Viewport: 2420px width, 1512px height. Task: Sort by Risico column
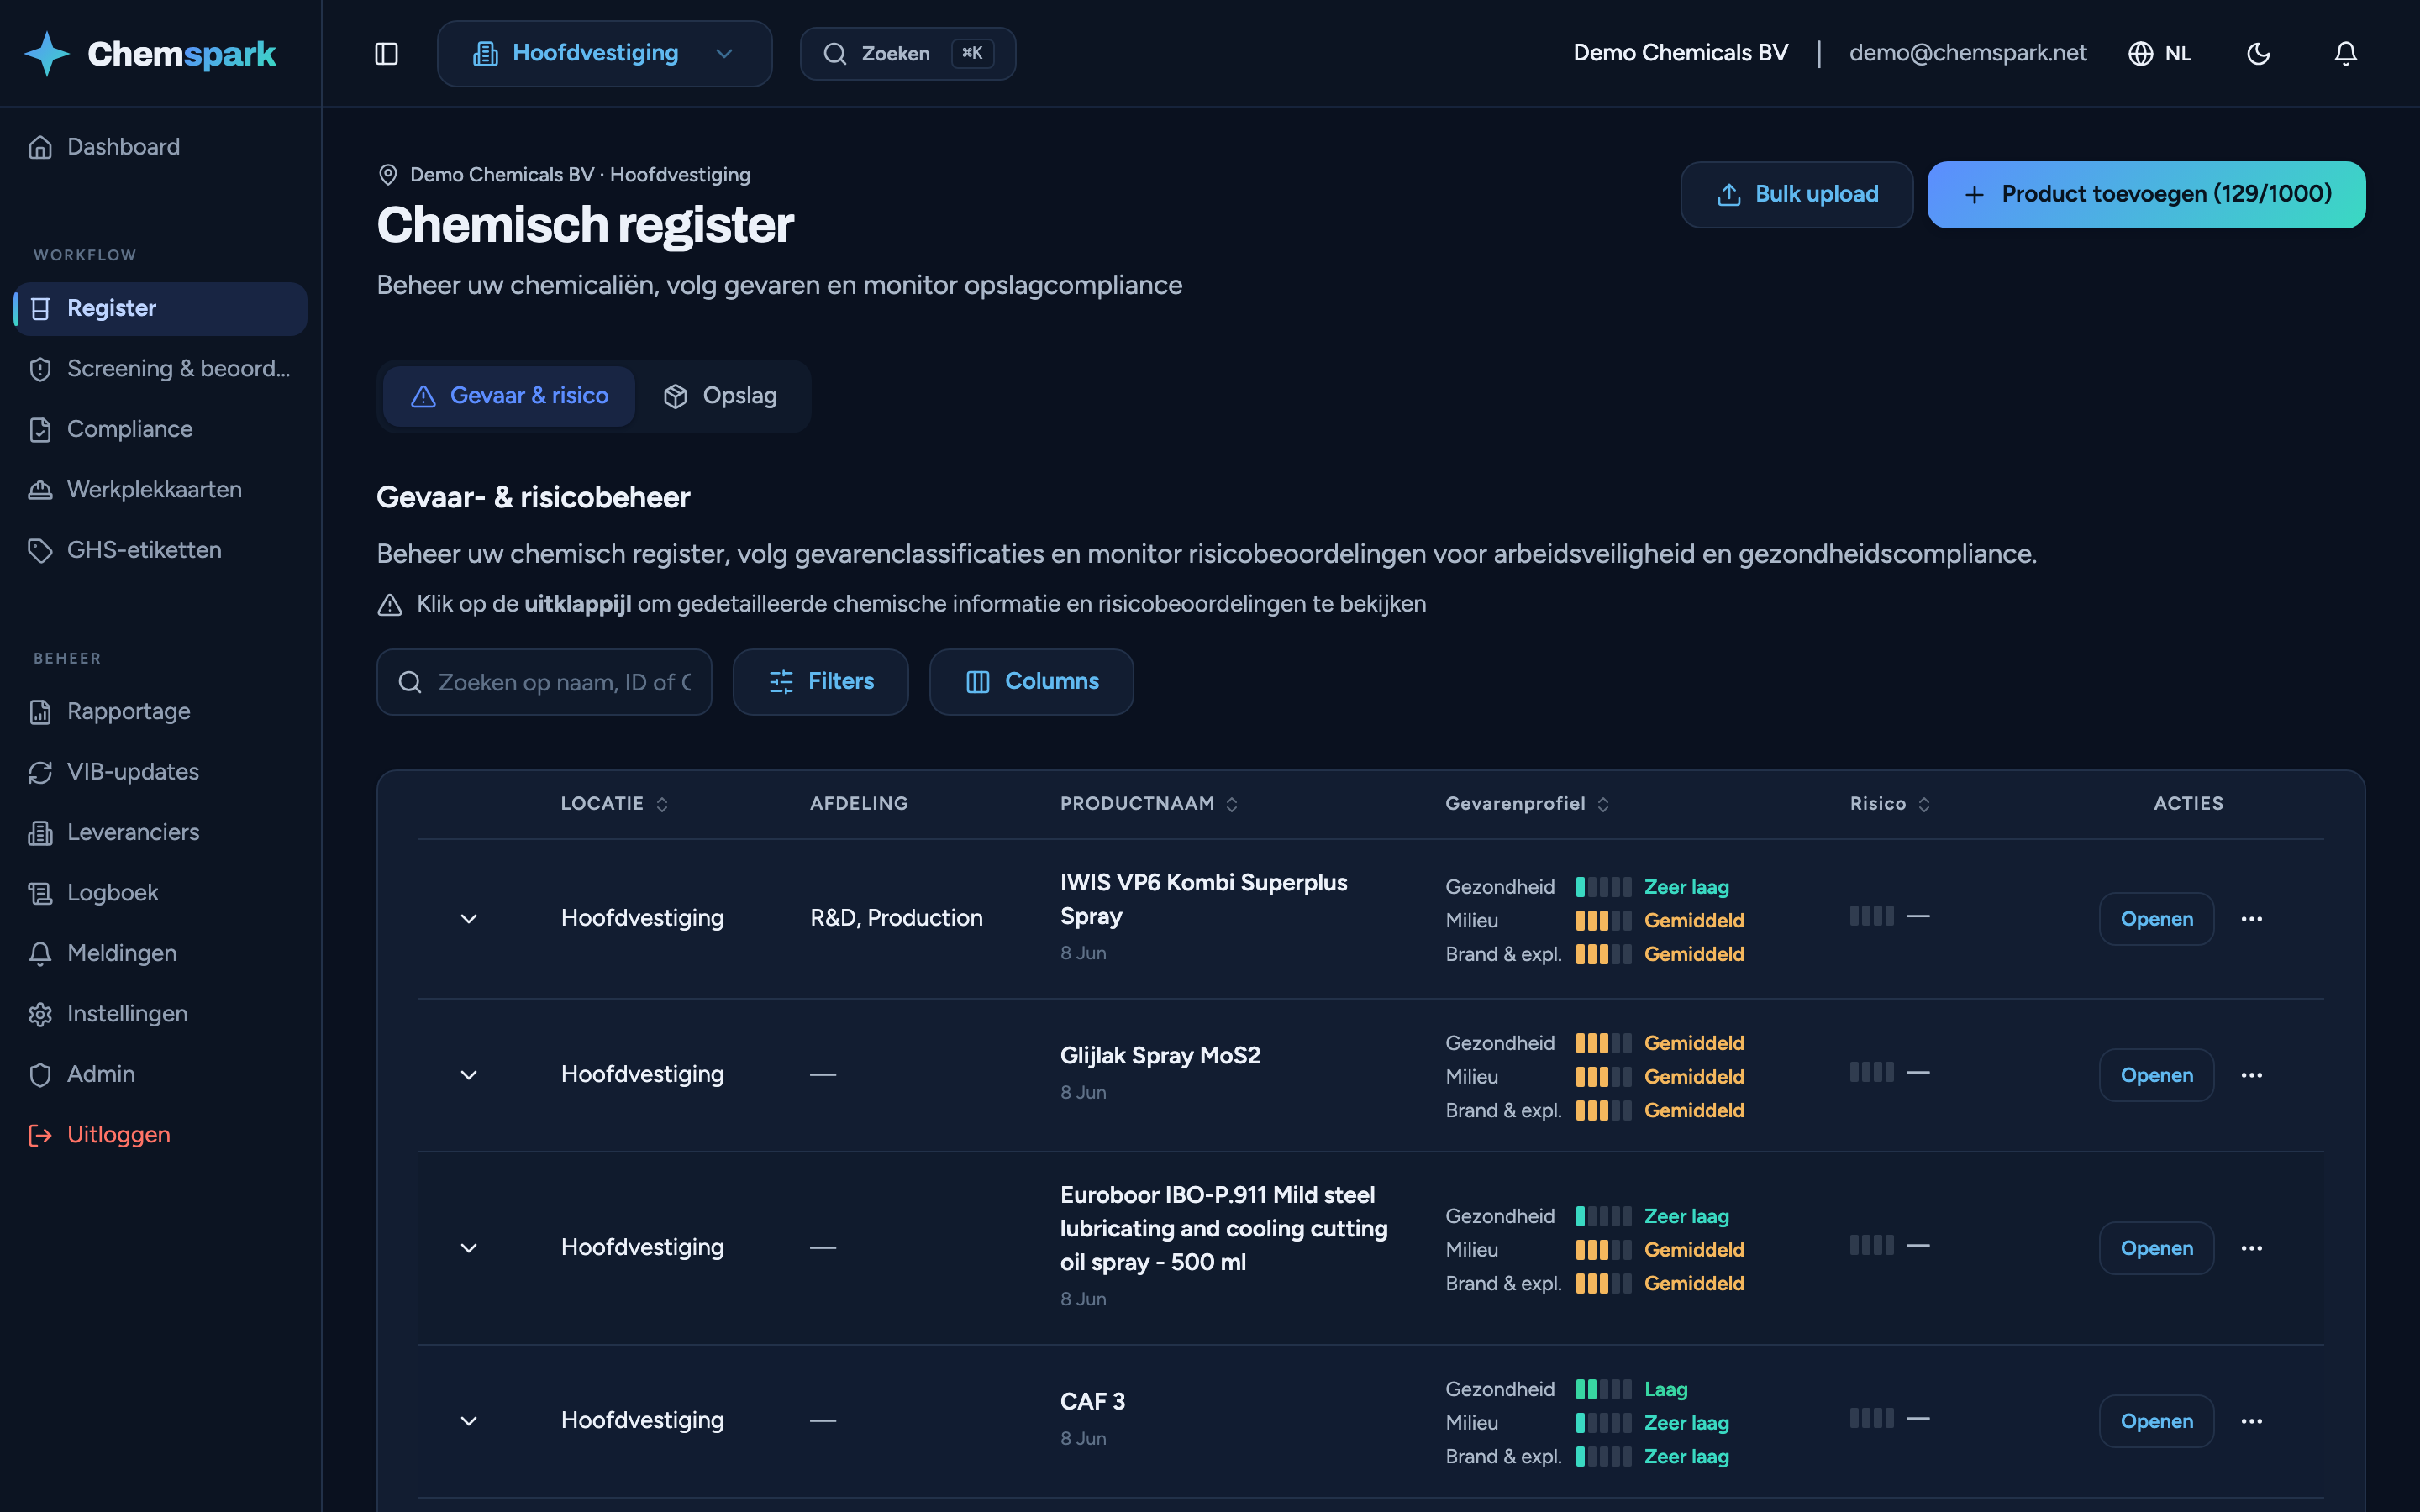(x=1890, y=803)
